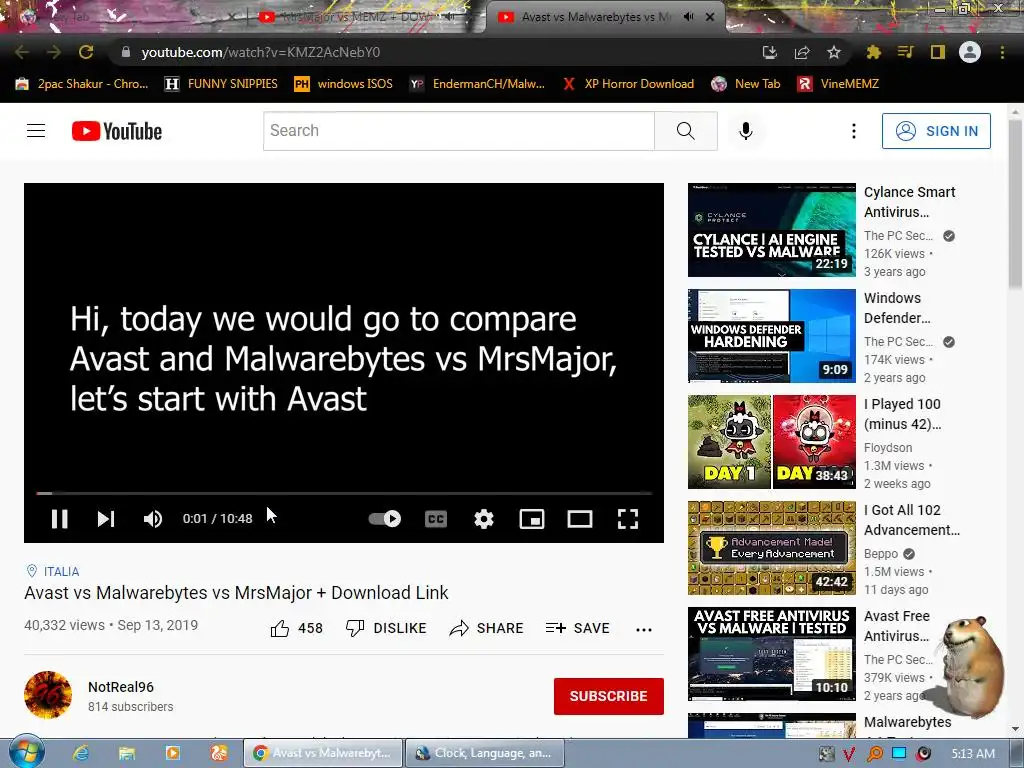This screenshot has width=1024, height=768.
Task: Open the NotReal96 channel name link
Action: [x=121, y=687]
